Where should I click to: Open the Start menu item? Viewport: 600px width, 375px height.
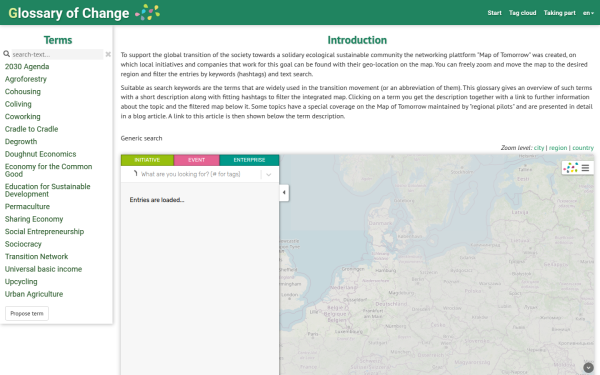494,13
